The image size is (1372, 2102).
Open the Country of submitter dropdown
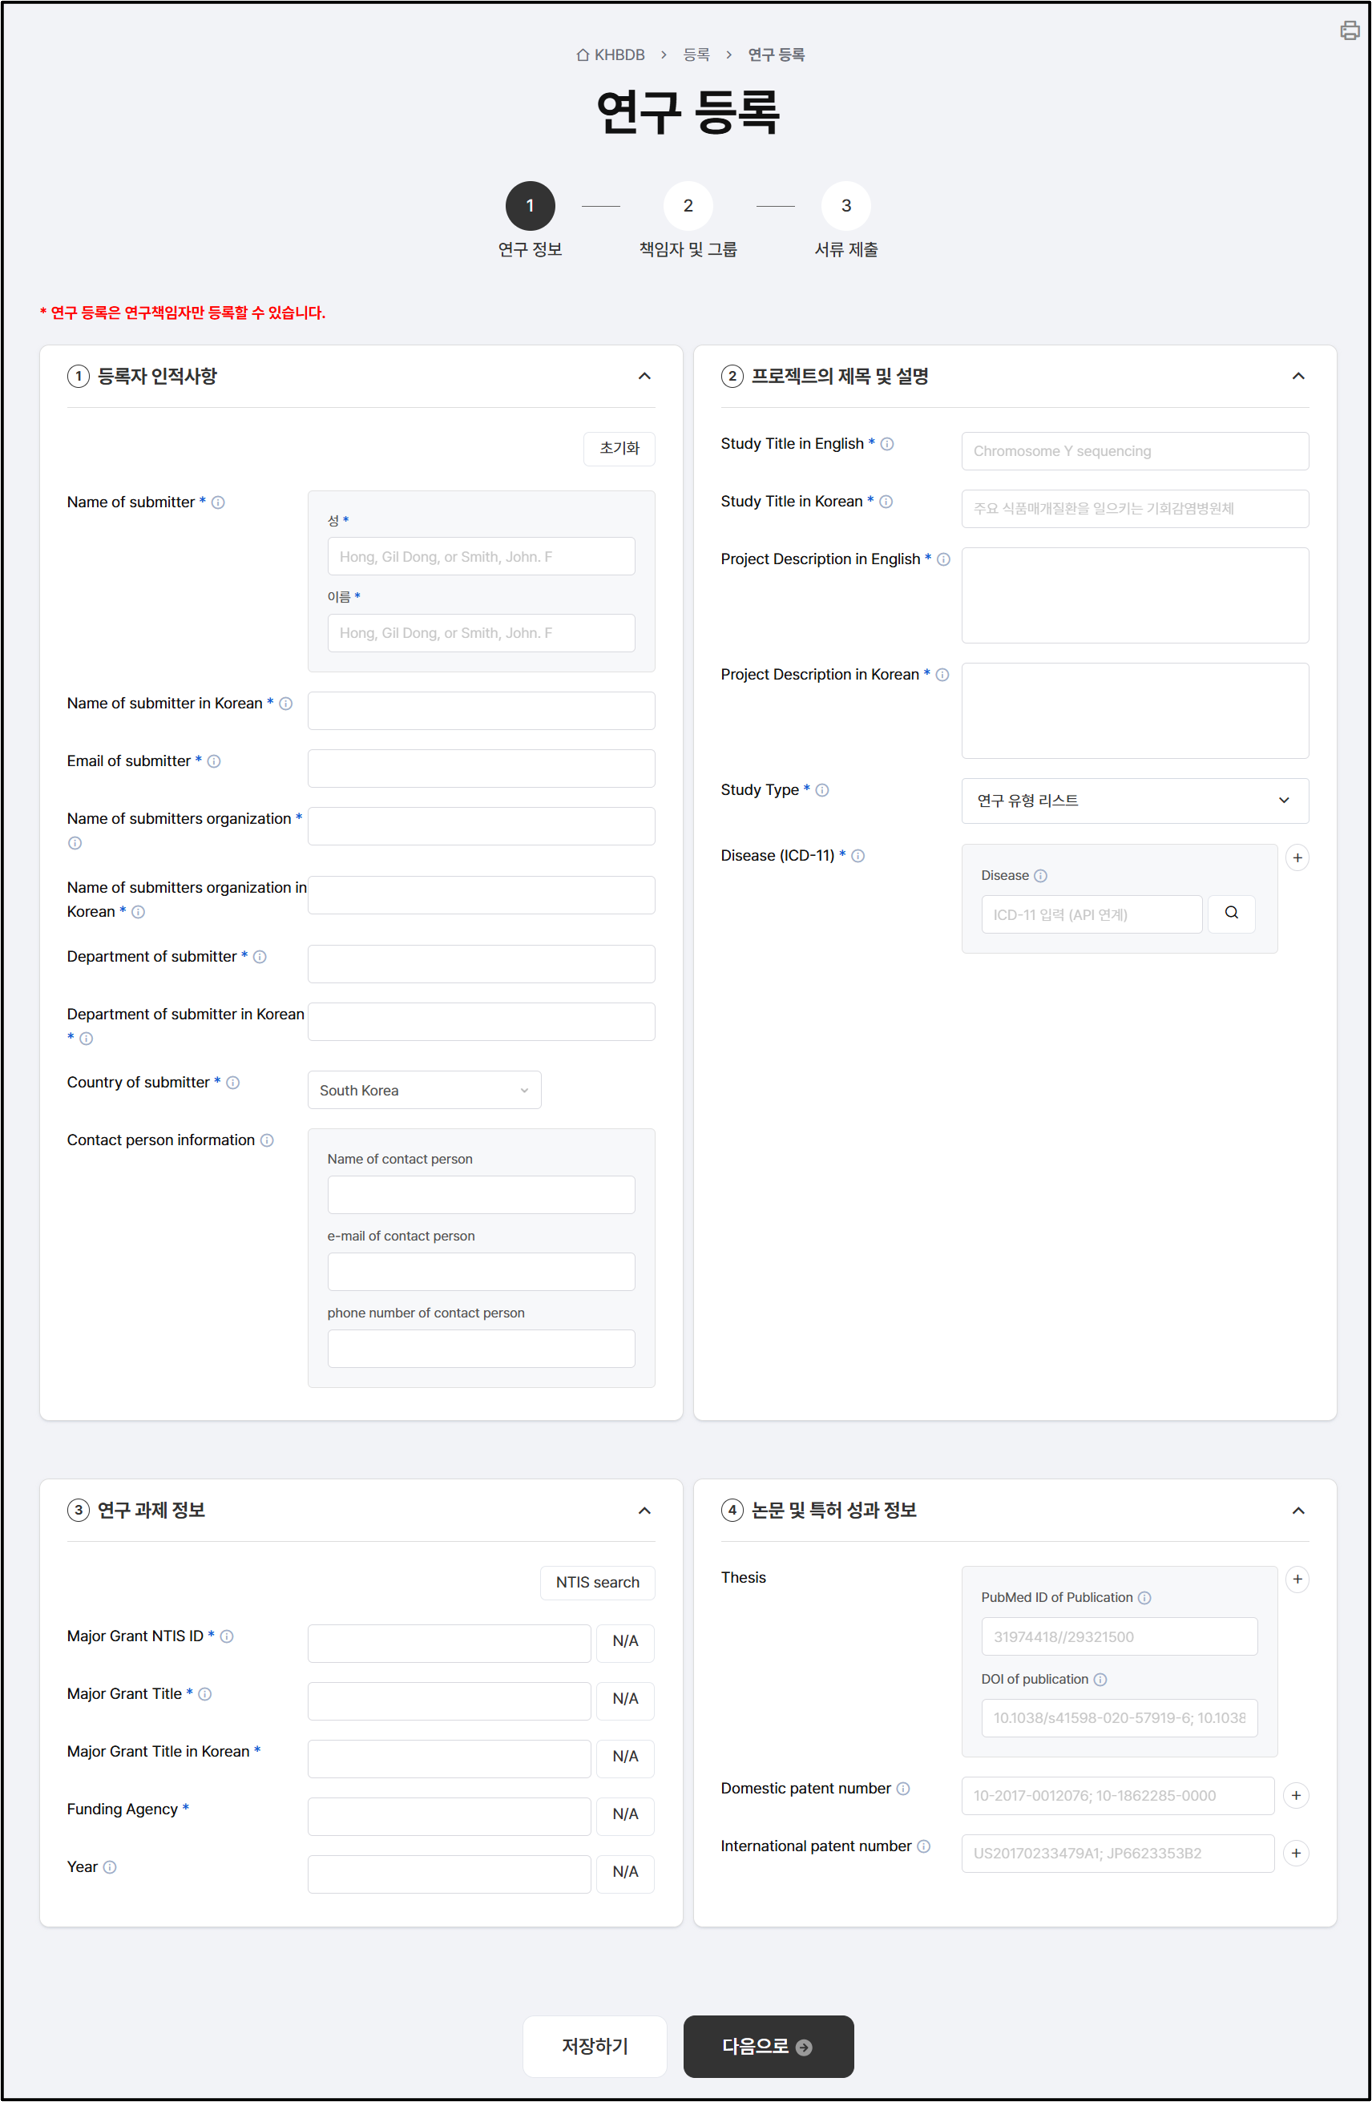pos(424,1090)
